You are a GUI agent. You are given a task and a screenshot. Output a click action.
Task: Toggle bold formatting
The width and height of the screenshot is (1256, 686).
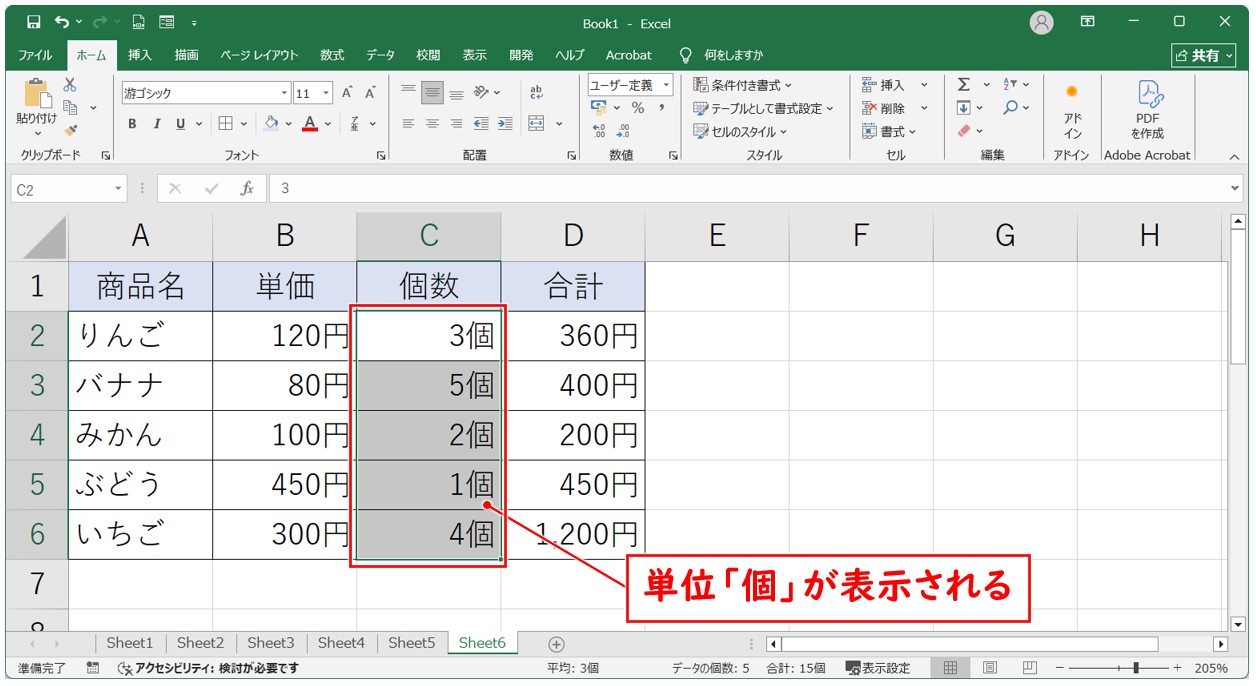click(132, 124)
